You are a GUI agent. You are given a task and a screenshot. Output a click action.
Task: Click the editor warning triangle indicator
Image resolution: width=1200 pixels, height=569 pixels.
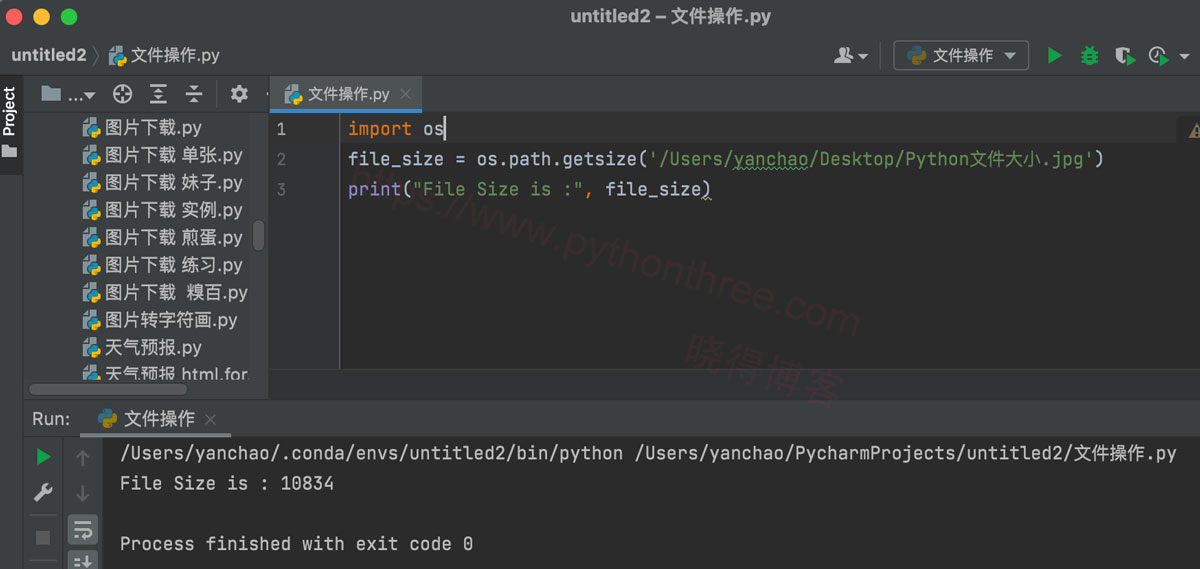point(1193,130)
